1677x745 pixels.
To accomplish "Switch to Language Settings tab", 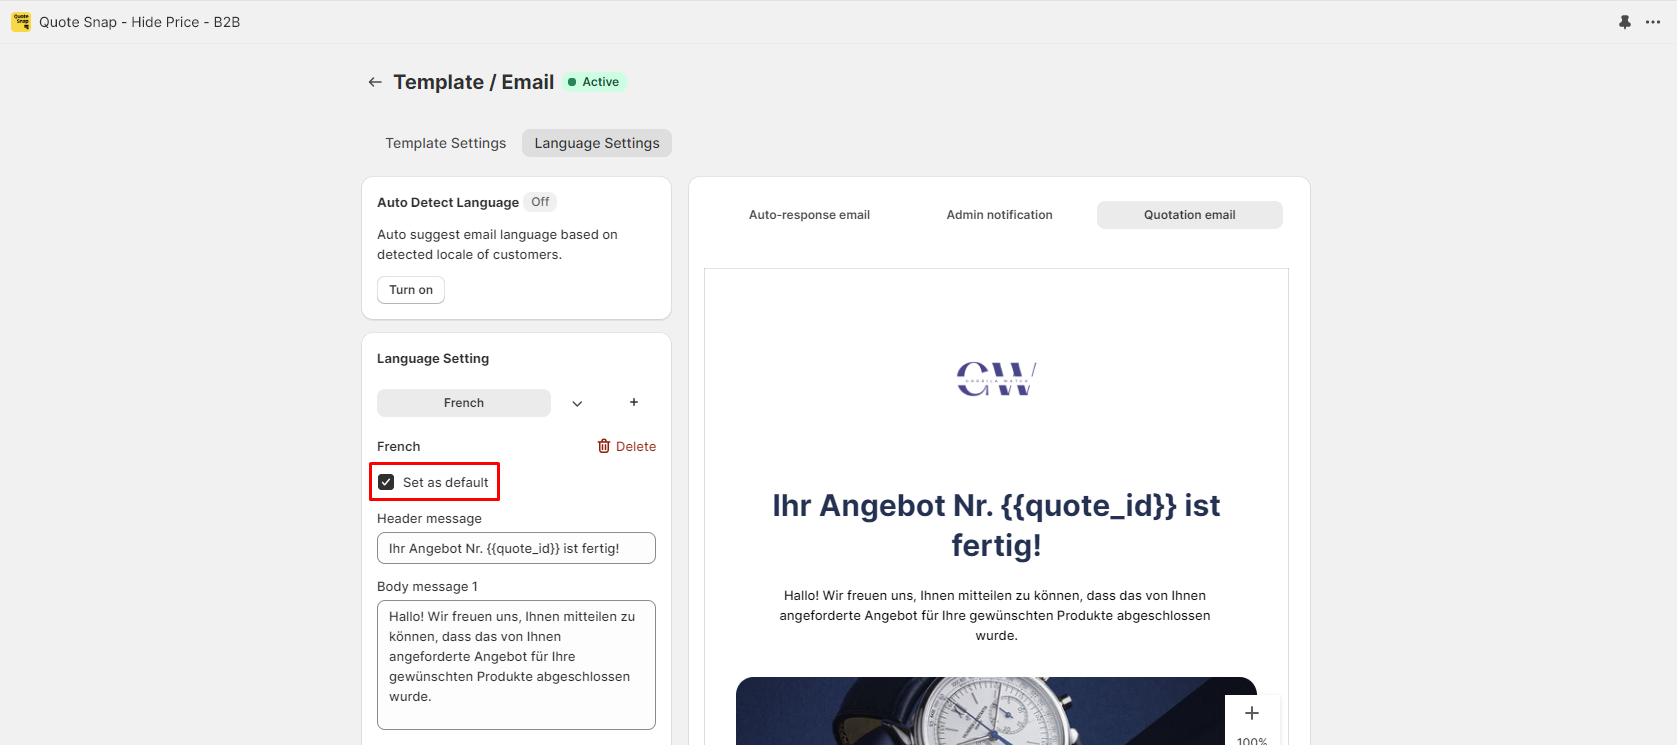I will [x=597, y=143].
